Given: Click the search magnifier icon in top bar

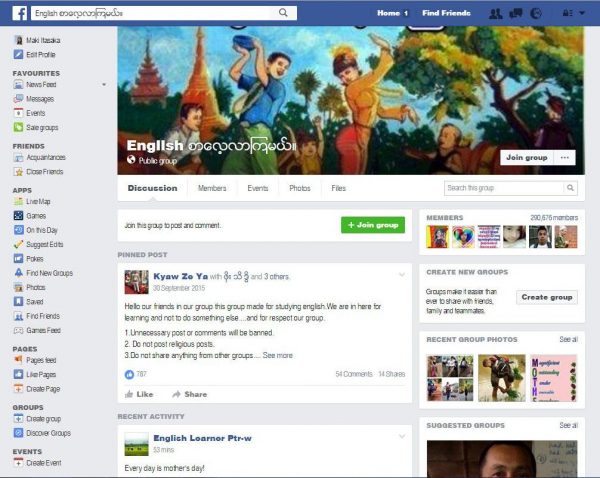Looking at the screenshot, I should pos(283,13).
